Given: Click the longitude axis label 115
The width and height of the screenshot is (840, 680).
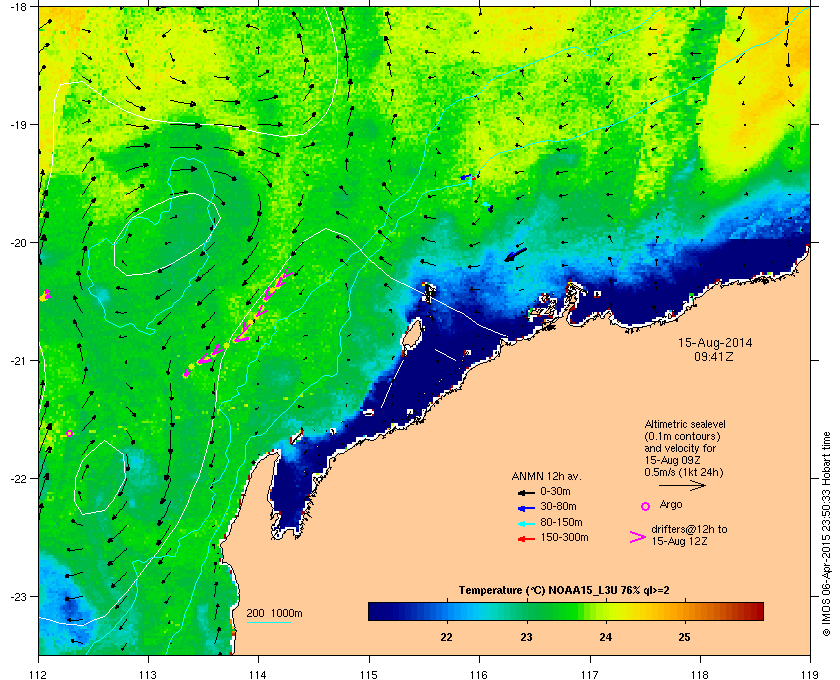Looking at the screenshot, I should [x=369, y=675].
